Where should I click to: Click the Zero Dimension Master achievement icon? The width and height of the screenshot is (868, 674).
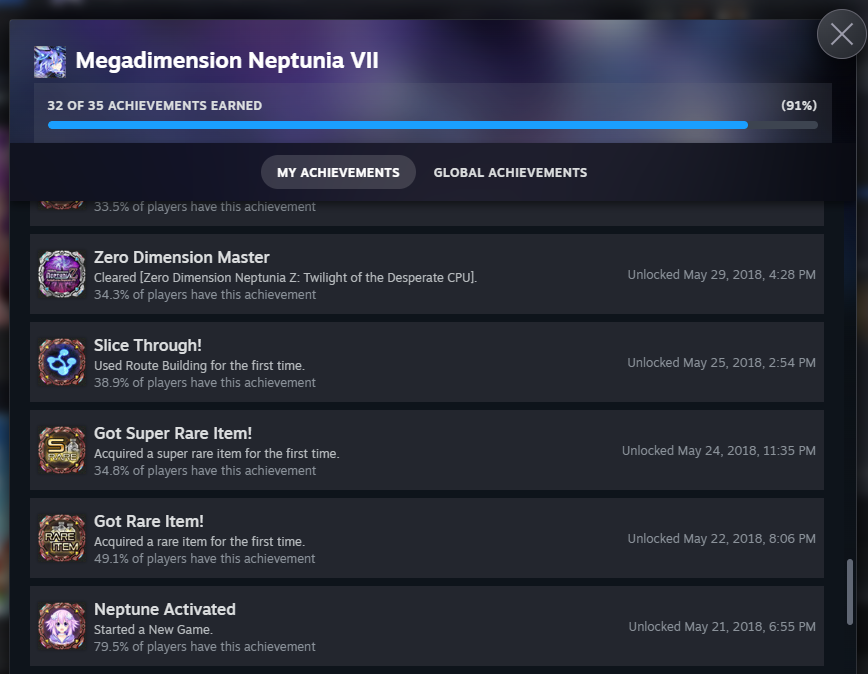[x=61, y=274]
